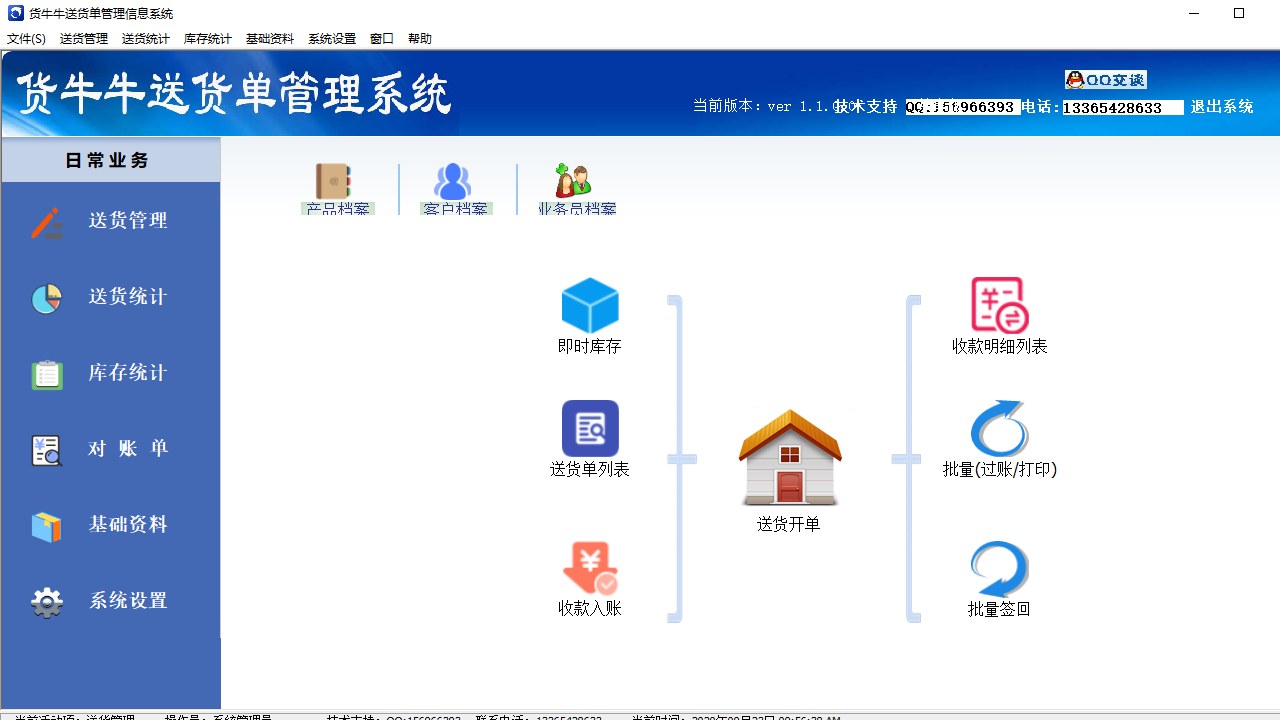Open 送货开单 (Delivery Billing) house icon
Image resolution: width=1280 pixels, height=720 pixels.
click(790, 462)
